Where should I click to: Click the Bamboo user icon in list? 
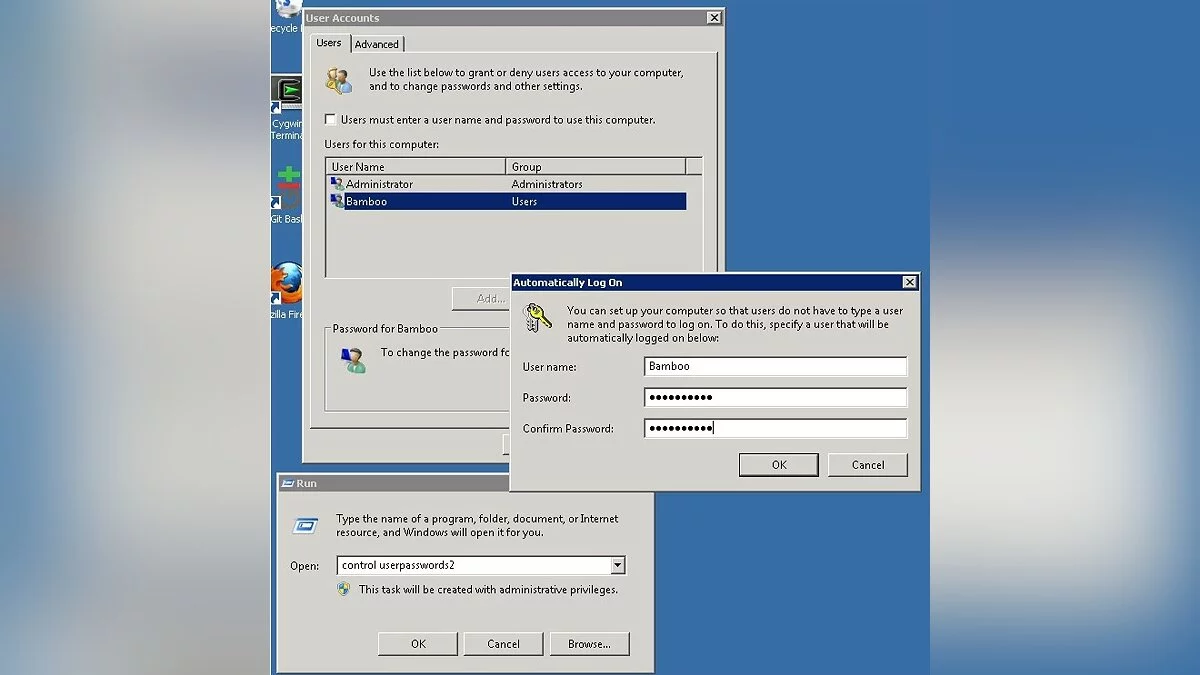(337, 201)
